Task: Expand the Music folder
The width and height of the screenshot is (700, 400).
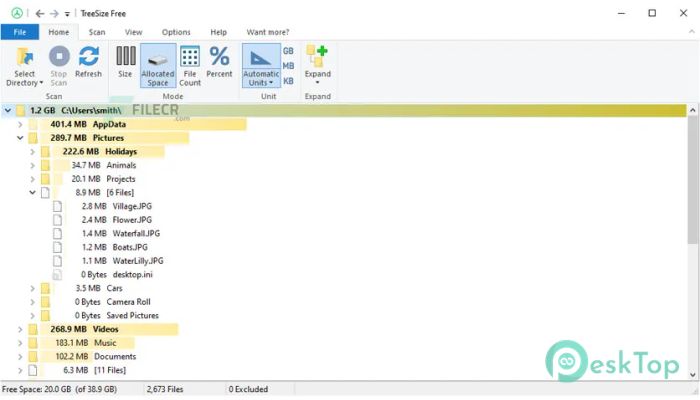Action: 20,343
